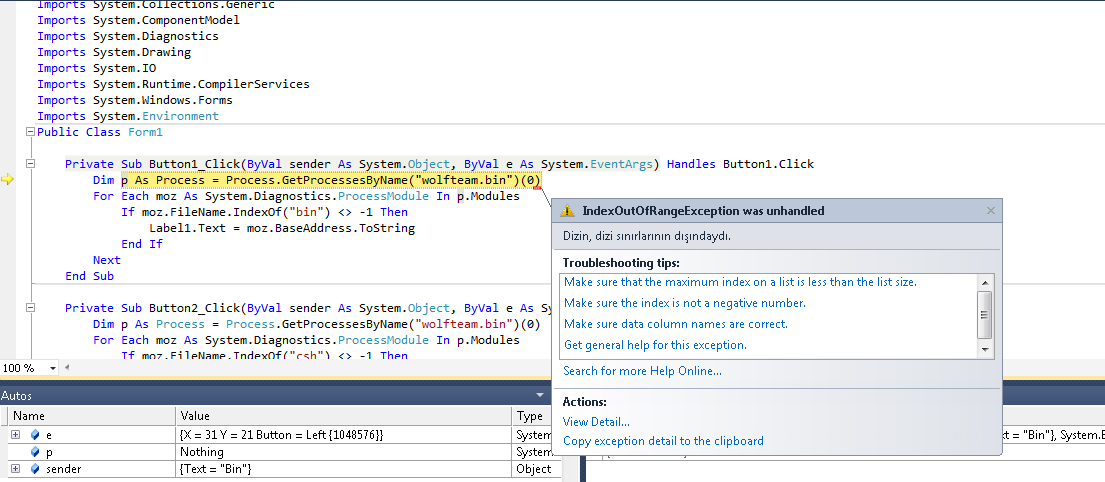Open the 100 % zoom dropdown
Screen dimensions: 1105x482
[53, 369]
